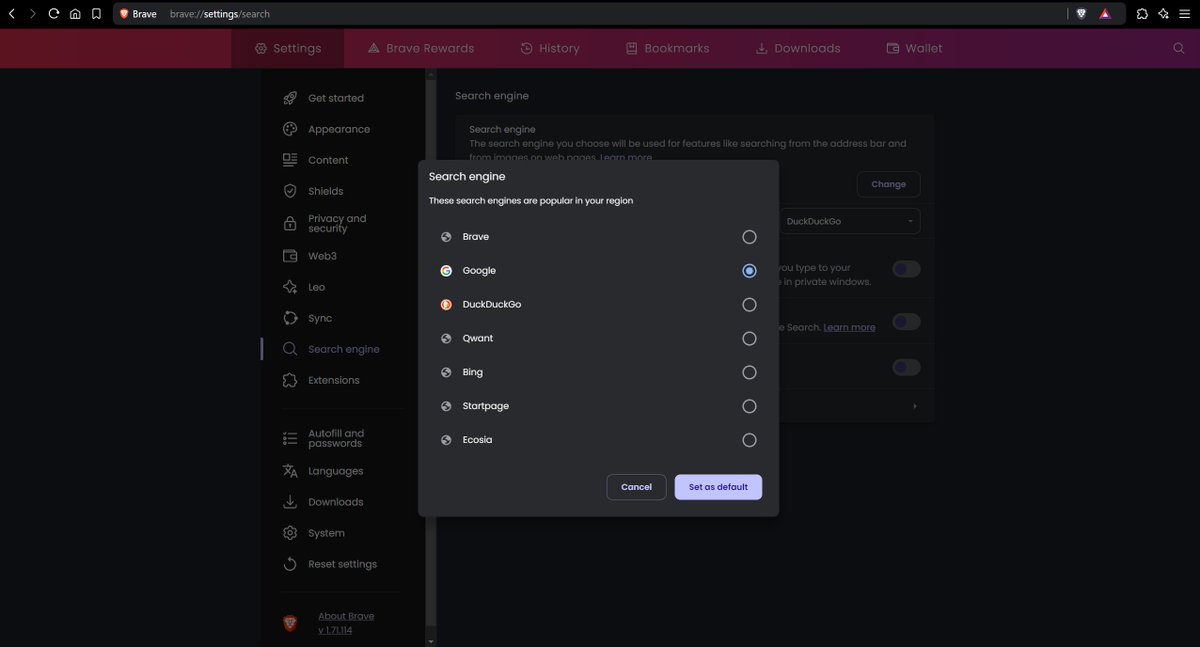Click the Web3 wallet icon in sidebar
This screenshot has height=647, width=1200.
point(290,256)
